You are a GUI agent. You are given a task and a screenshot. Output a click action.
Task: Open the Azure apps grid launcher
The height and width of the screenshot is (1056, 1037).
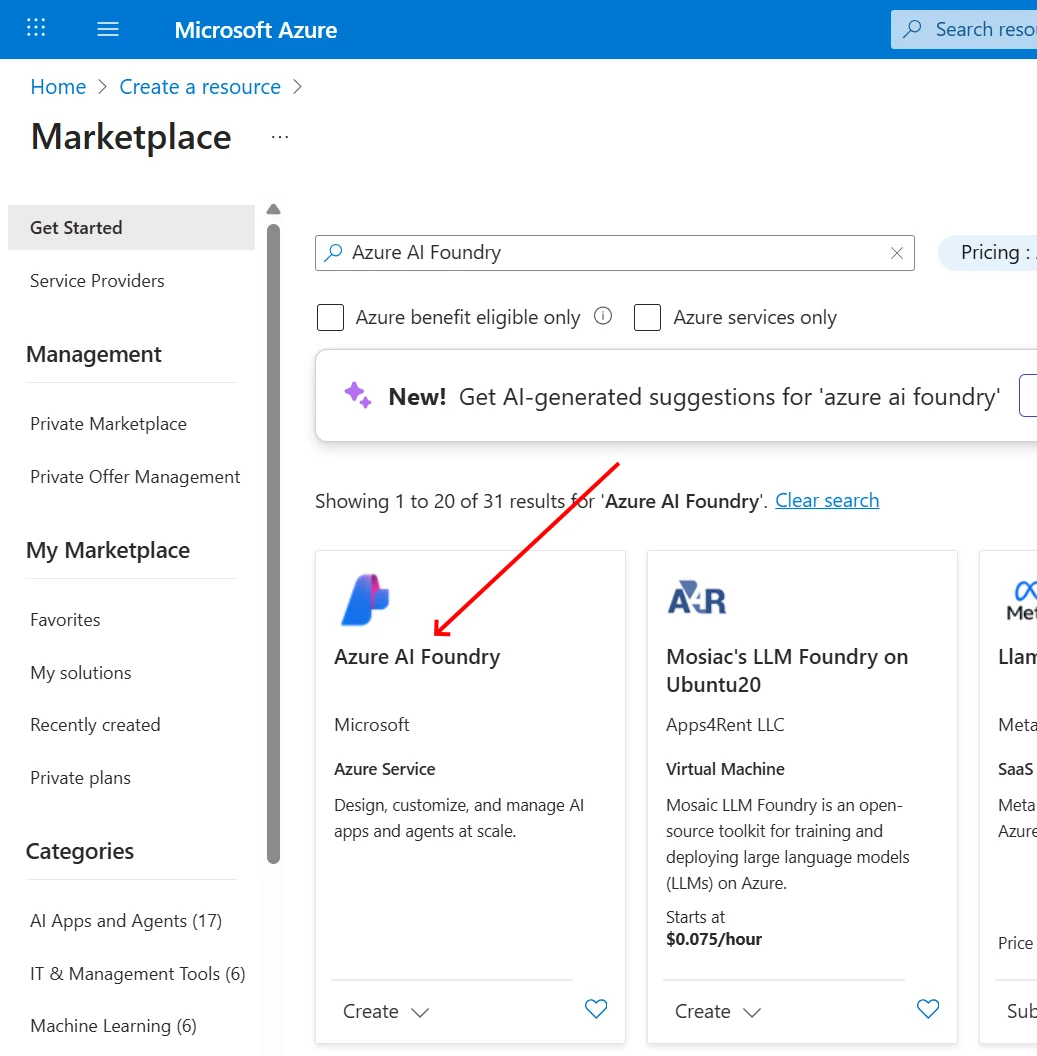pos(36,28)
